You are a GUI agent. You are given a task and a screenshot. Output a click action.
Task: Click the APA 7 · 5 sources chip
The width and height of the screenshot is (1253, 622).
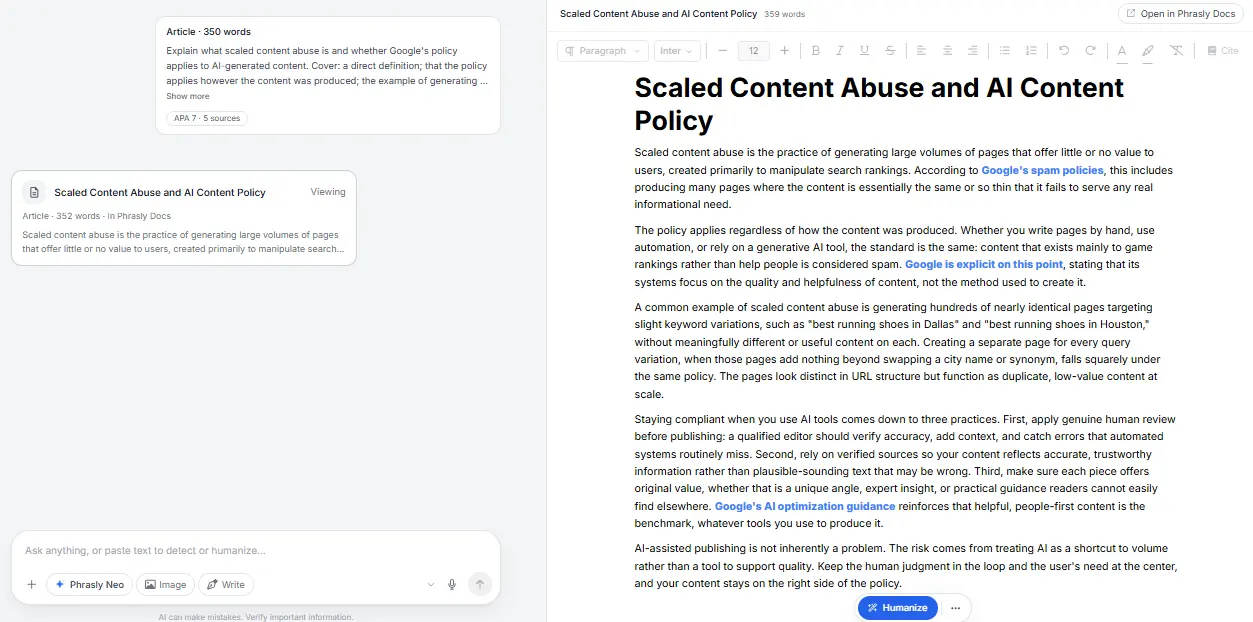(x=207, y=118)
